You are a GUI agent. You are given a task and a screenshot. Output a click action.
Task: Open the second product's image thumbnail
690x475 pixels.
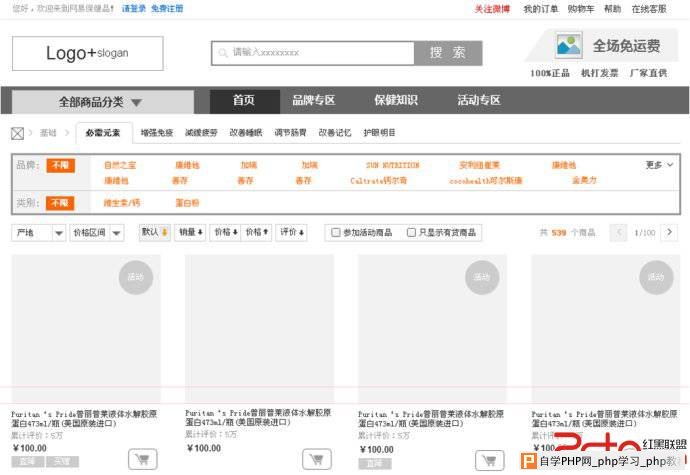click(x=259, y=328)
